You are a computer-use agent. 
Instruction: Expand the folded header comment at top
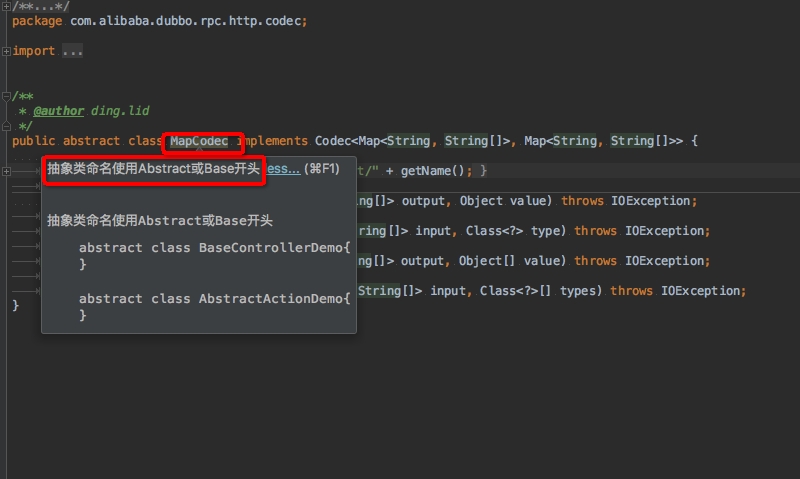6,6
